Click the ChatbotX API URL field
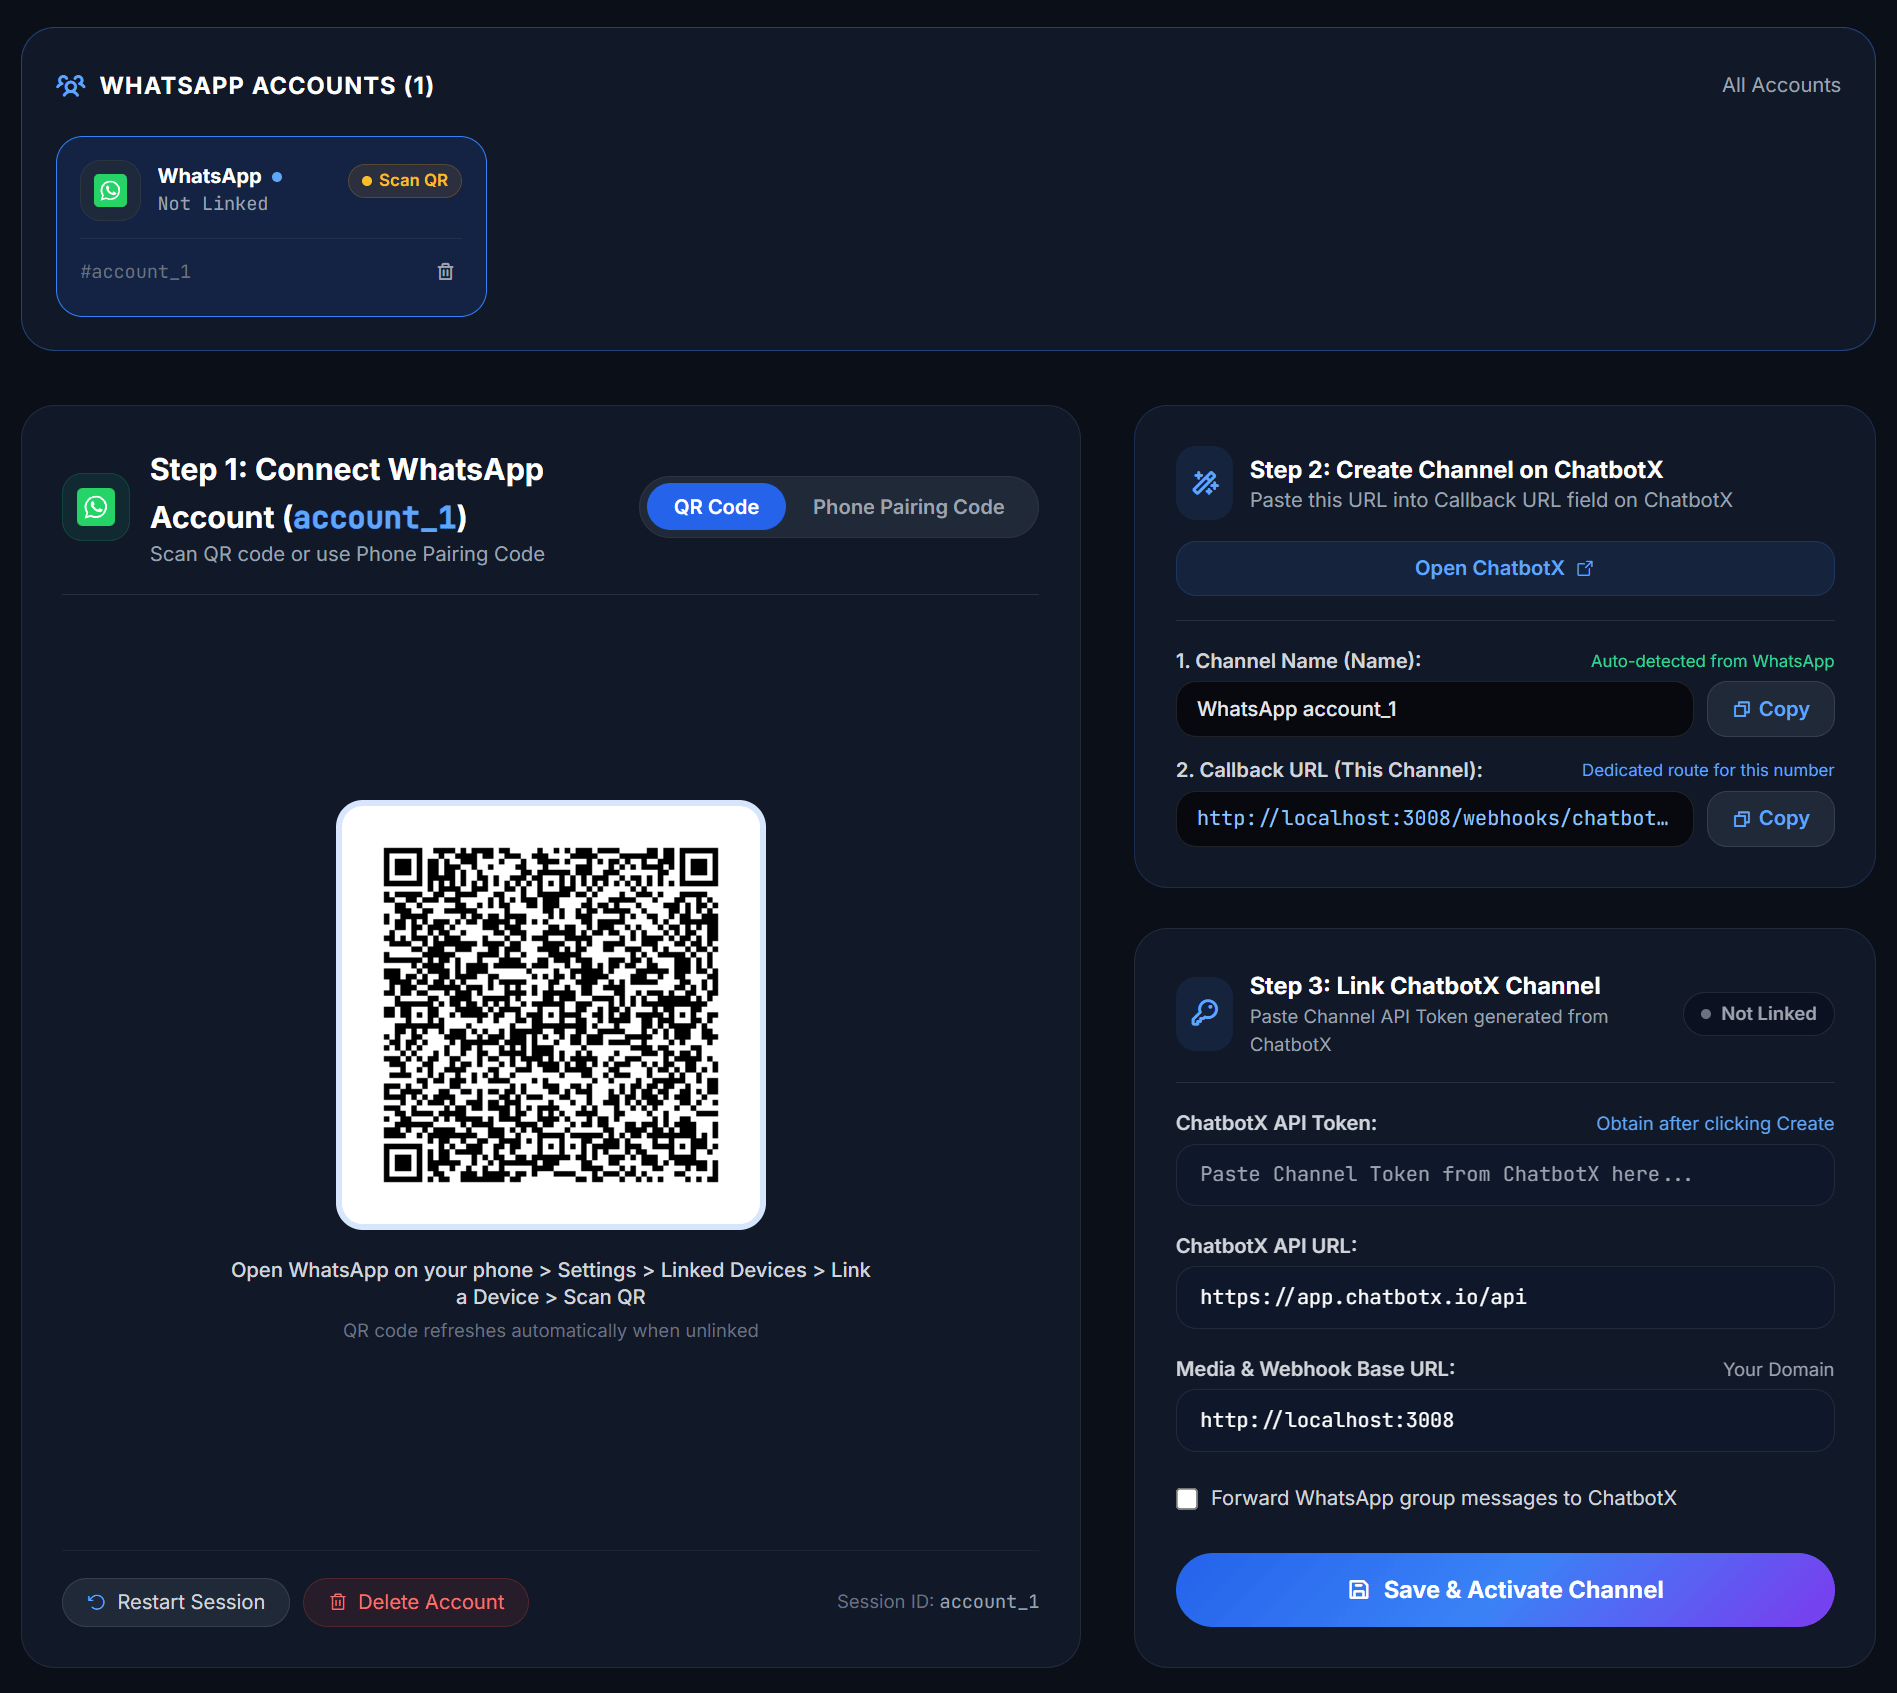 tap(1505, 1298)
